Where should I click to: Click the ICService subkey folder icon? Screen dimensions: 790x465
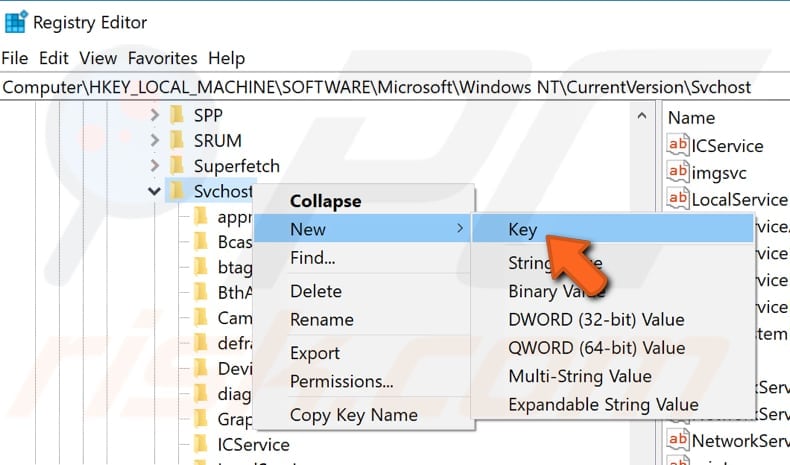[201, 444]
